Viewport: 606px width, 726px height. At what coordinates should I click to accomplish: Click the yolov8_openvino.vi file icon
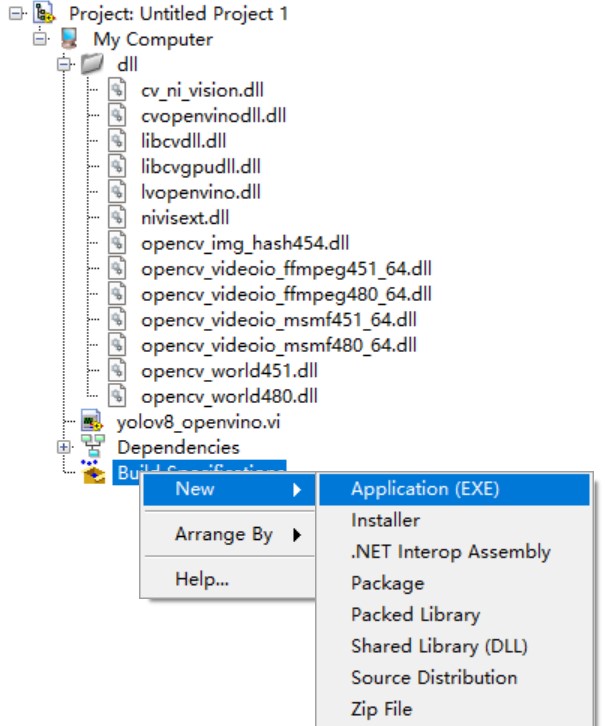coord(93,422)
